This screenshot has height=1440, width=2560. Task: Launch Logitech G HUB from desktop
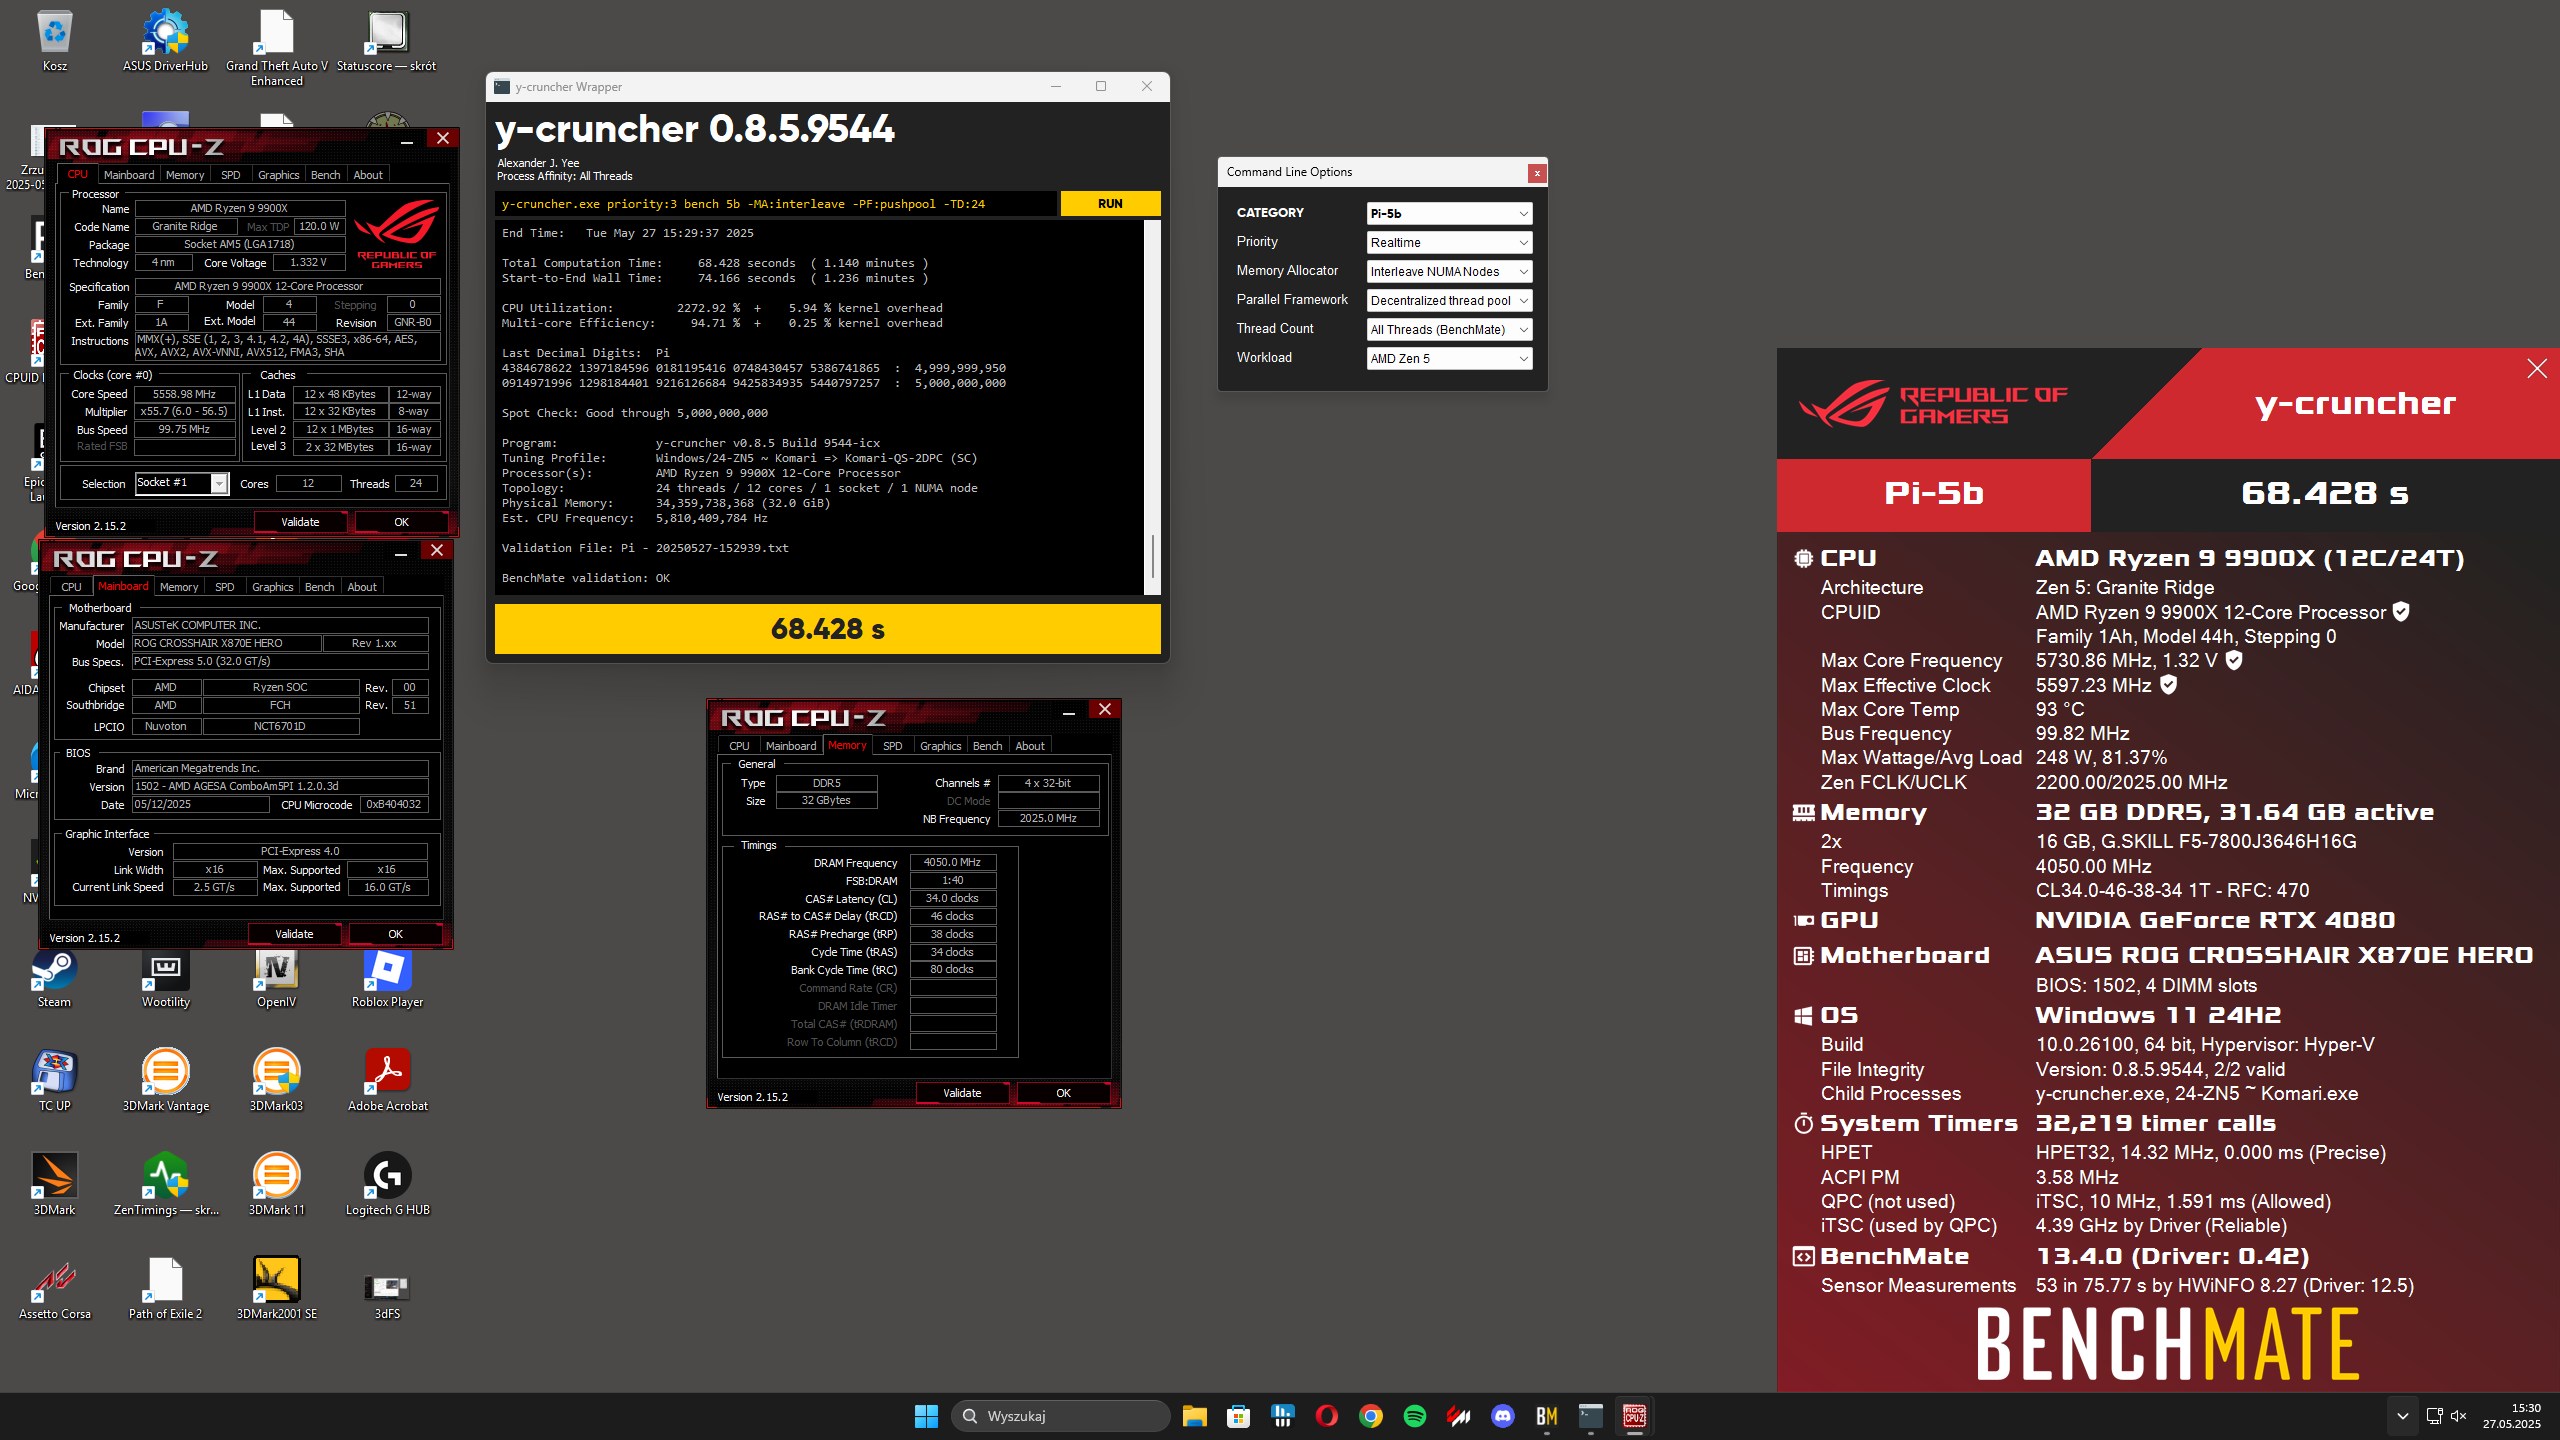[387, 1186]
